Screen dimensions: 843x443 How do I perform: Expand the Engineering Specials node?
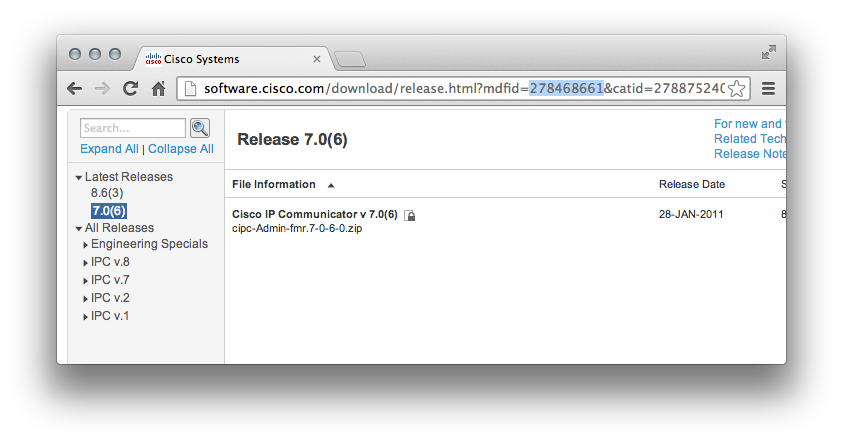84,245
